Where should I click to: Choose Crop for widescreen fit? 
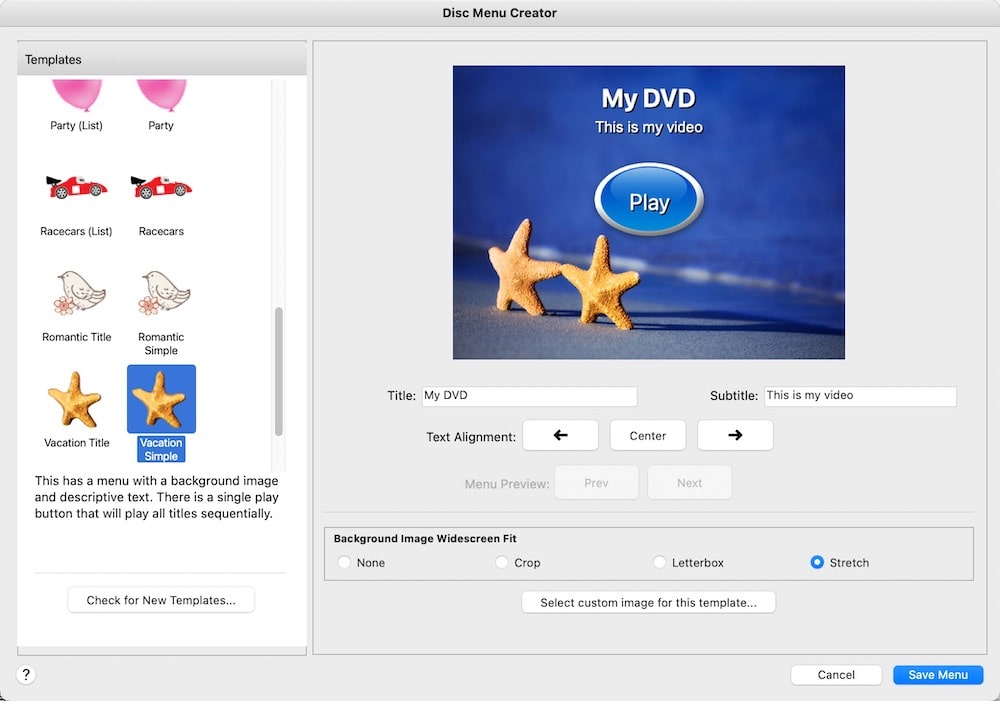(x=502, y=562)
